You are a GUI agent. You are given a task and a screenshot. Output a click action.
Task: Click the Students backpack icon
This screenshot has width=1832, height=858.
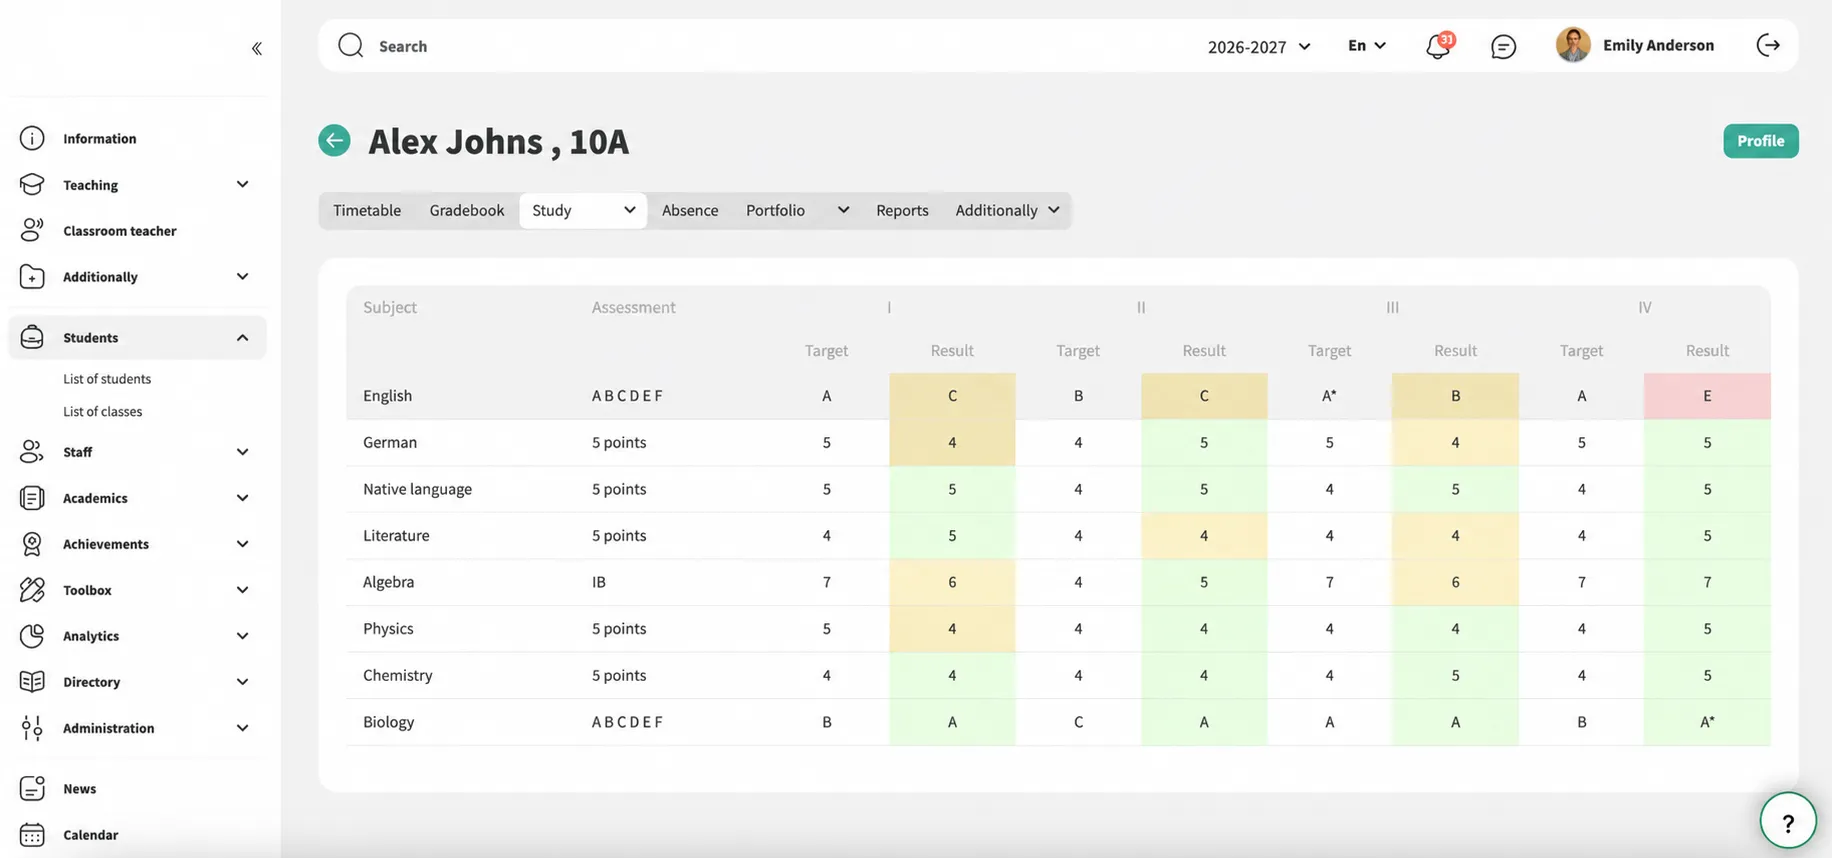coord(32,337)
